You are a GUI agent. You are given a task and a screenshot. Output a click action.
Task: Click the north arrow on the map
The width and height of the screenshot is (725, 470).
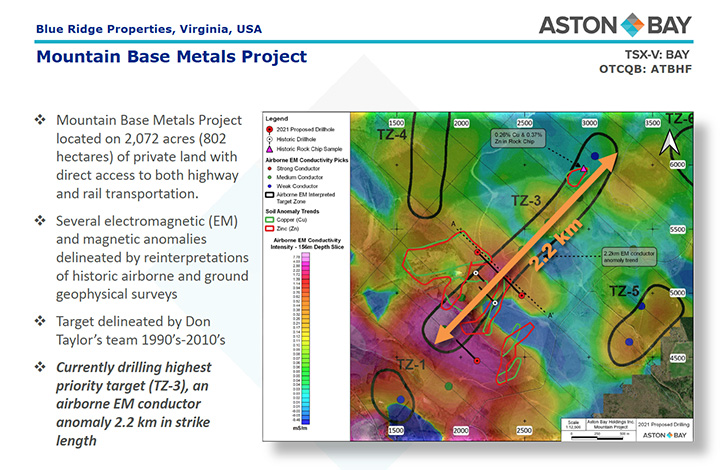[669, 142]
